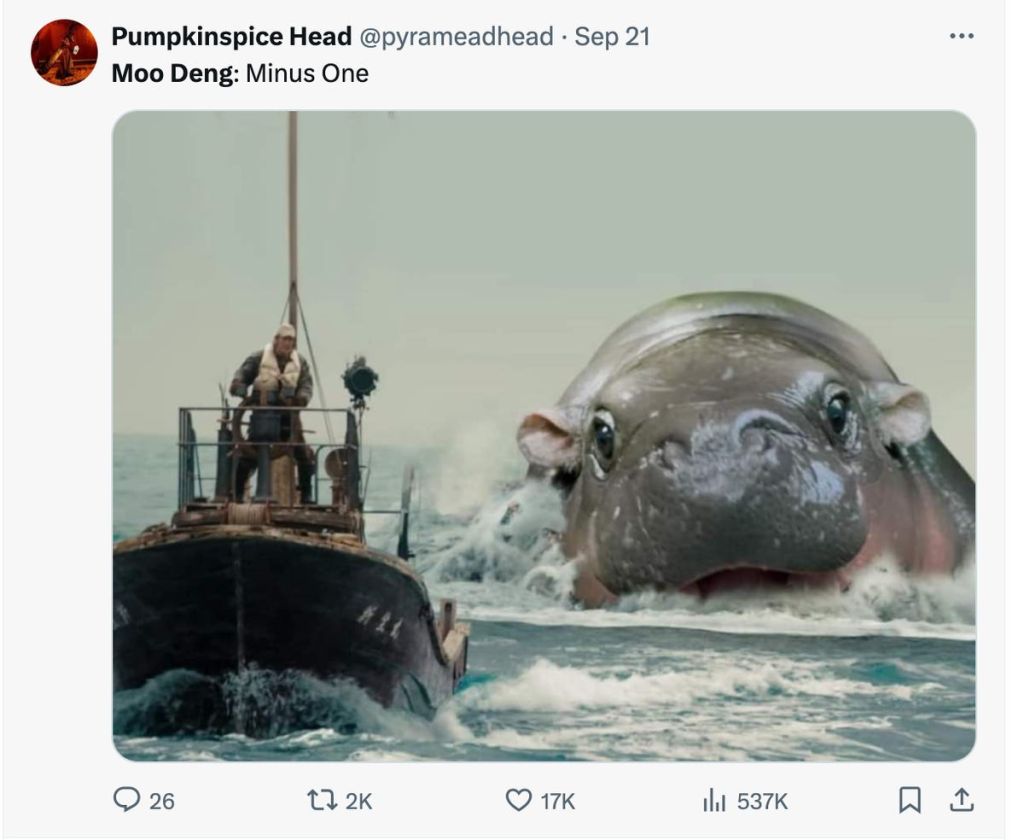Click the 537K views count
The width and height of the screenshot is (1024, 840).
pyautogui.click(x=762, y=801)
